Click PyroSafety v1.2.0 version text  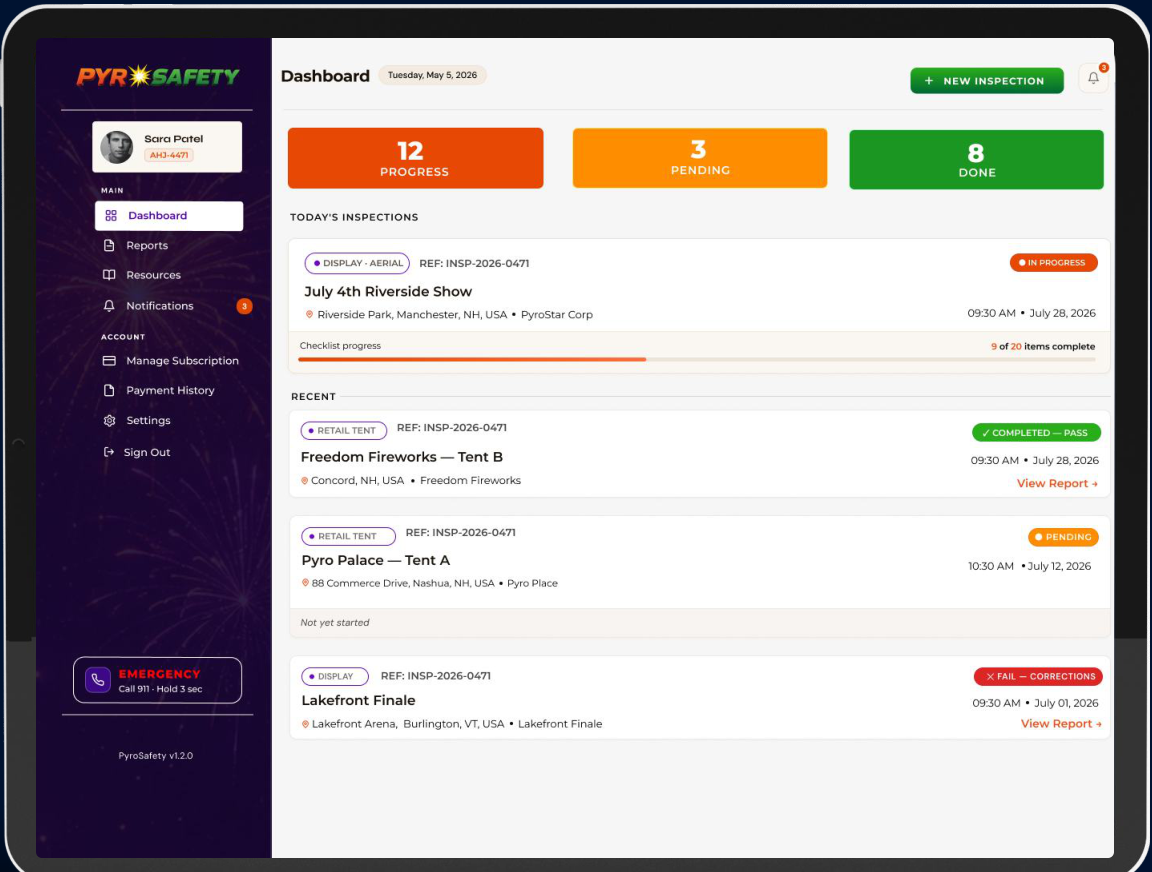pos(156,755)
